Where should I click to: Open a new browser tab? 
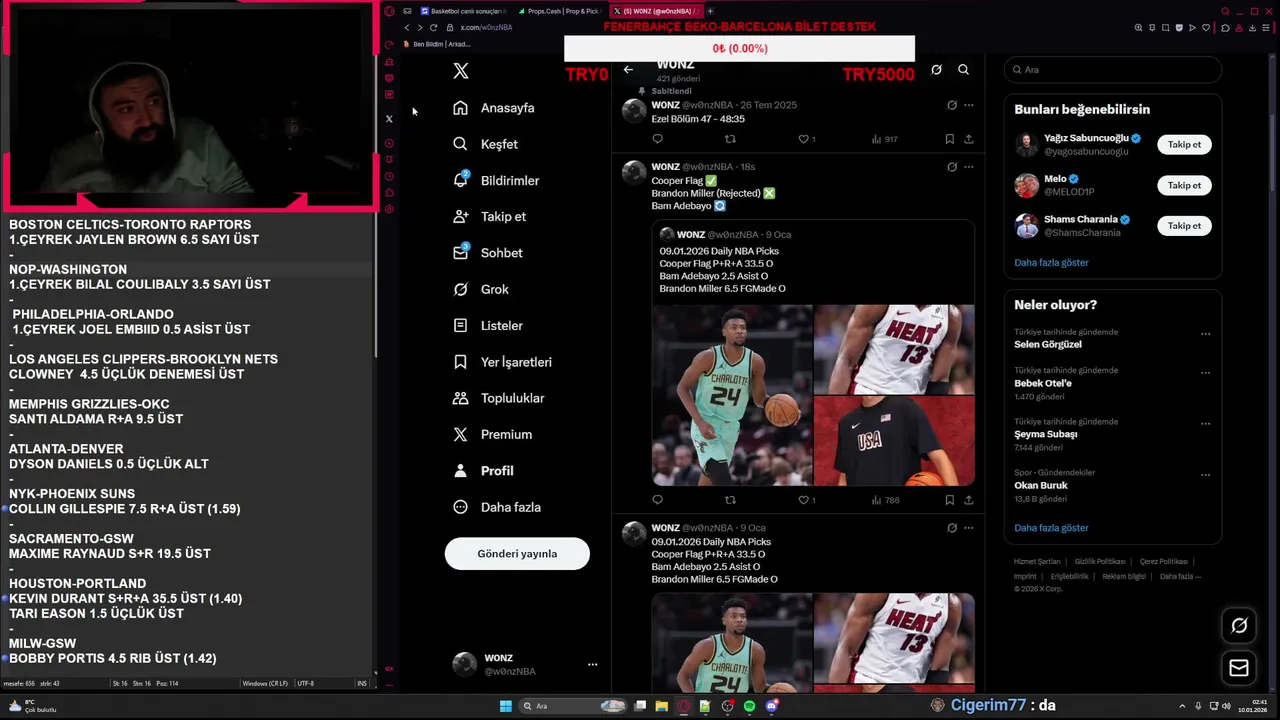pos(710,11)
